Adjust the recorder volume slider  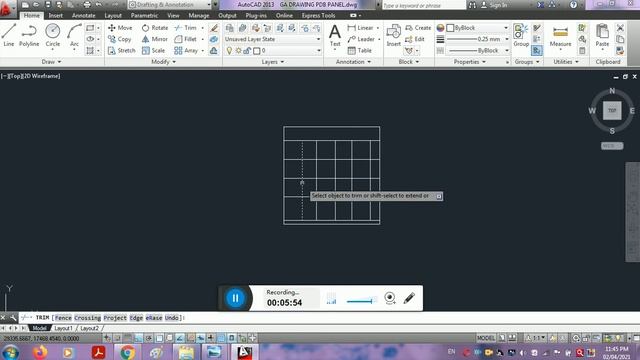pyautogui.click(x=361, y=301)
